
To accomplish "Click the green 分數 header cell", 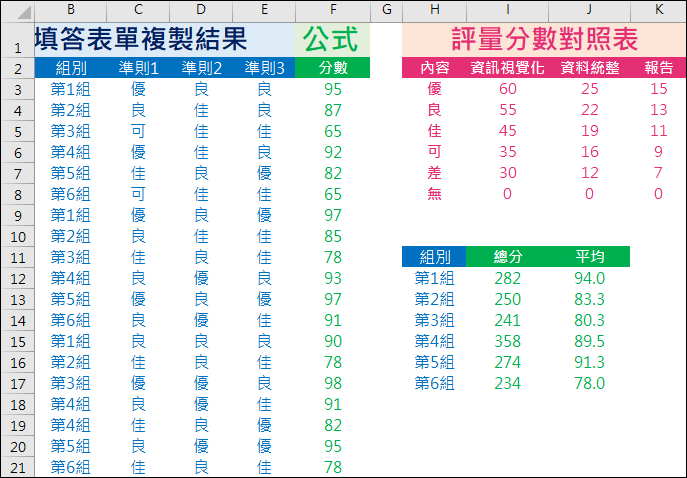I will pyautogui.click(x=333, y=68).
